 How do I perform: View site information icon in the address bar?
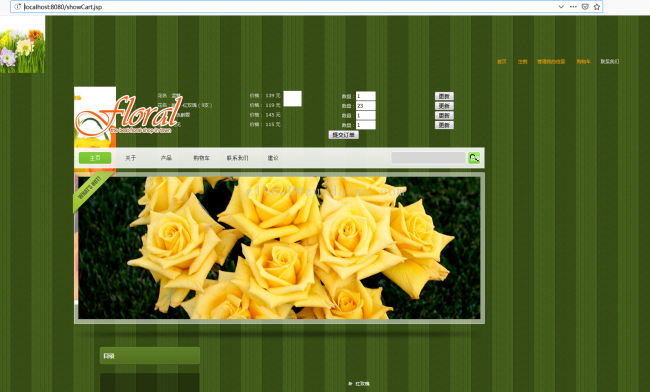(17, 7)
